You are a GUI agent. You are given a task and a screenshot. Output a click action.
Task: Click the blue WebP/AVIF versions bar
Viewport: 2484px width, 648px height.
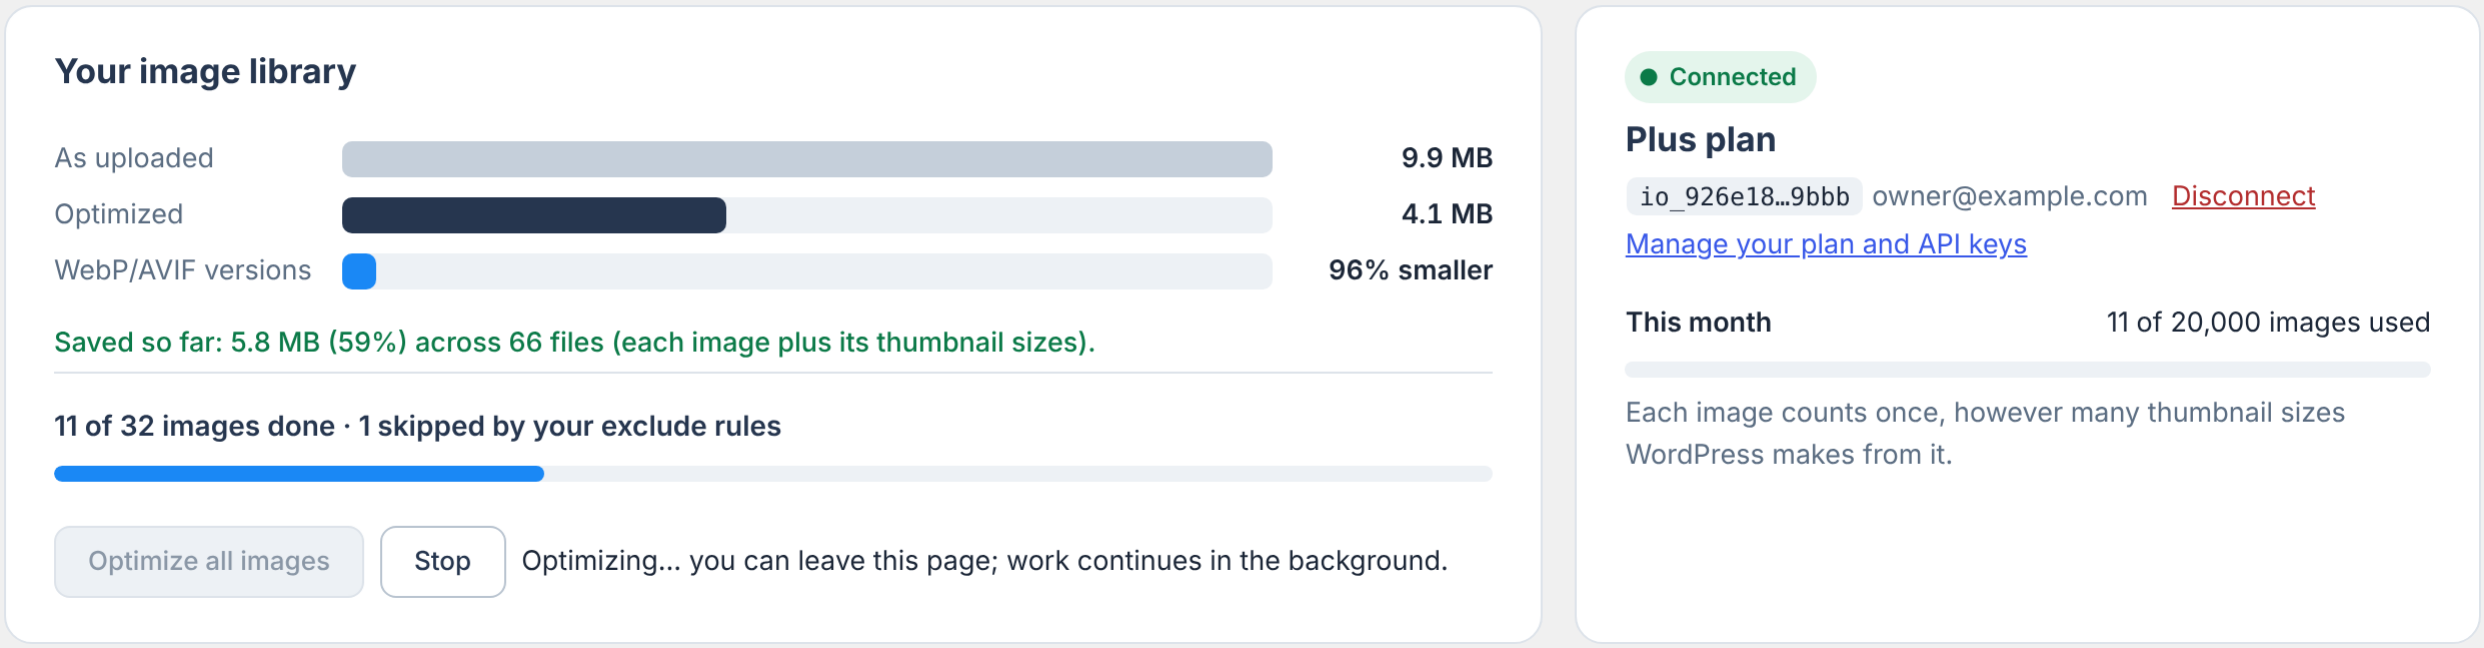pyautogui.click(x=359, y=271)
